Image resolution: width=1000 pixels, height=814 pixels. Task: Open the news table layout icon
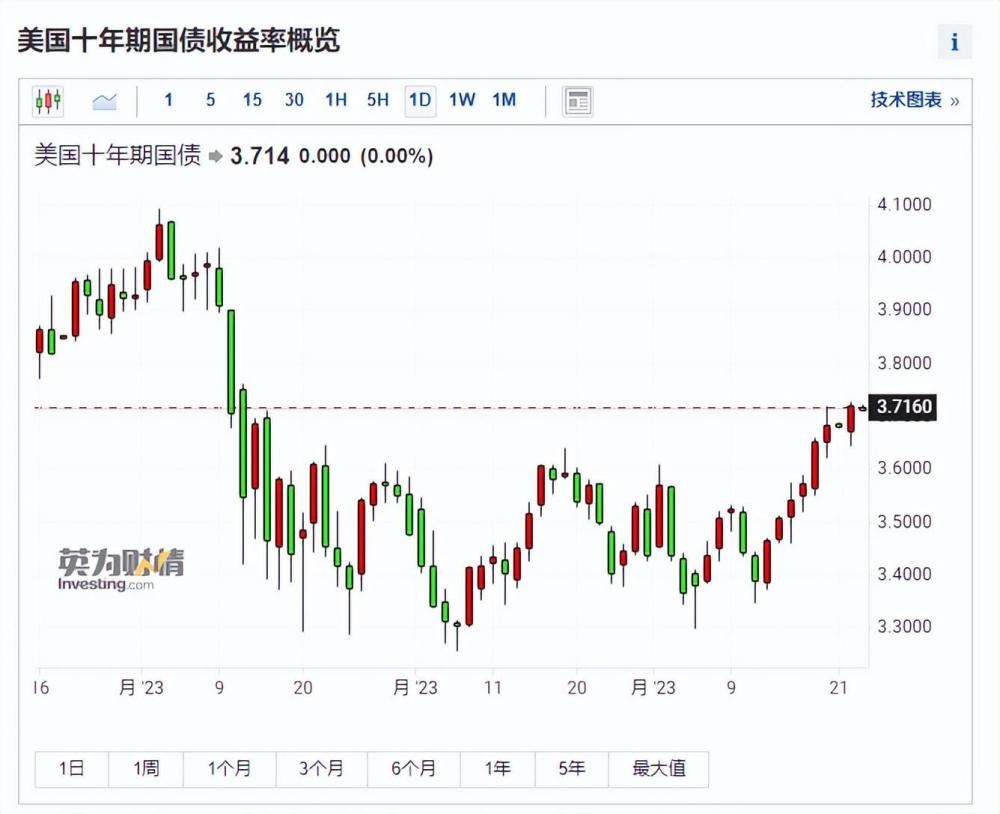[578, 101]
